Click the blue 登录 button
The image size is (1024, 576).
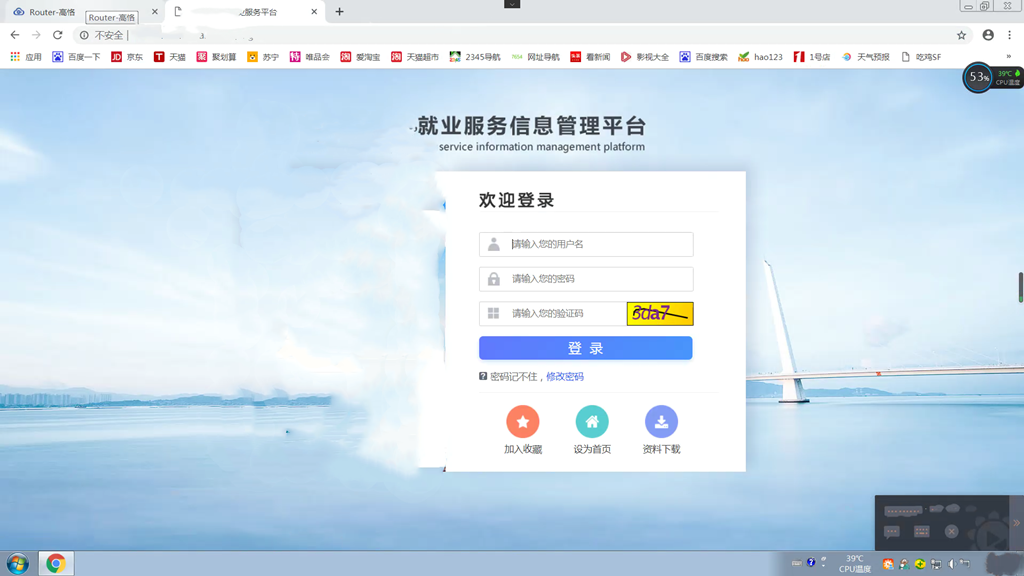(x=586, y=348)
